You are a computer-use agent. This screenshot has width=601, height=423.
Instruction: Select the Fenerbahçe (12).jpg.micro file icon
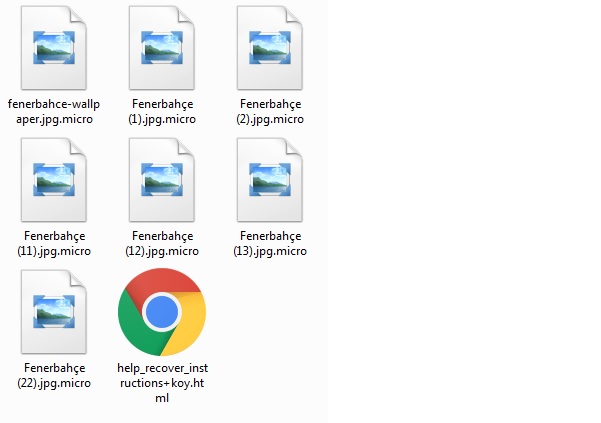tap(162, 180)
